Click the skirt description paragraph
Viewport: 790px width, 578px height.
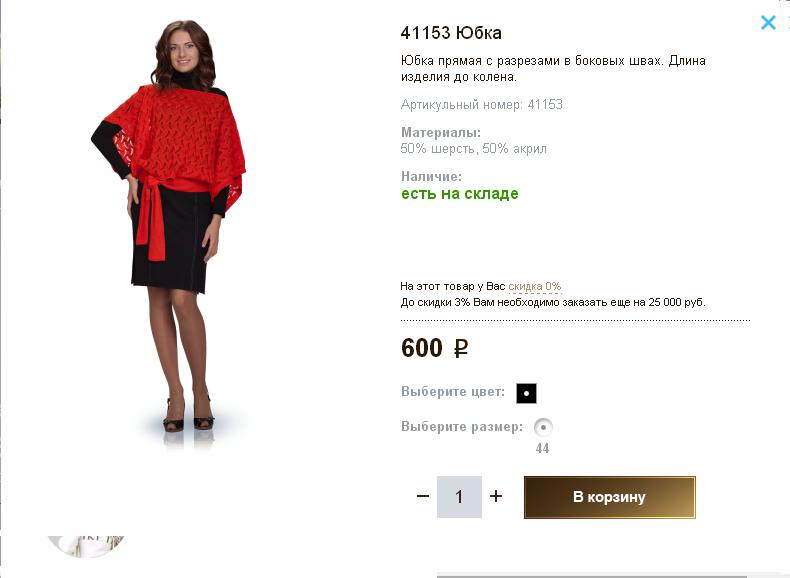click(x=552, y=68)
